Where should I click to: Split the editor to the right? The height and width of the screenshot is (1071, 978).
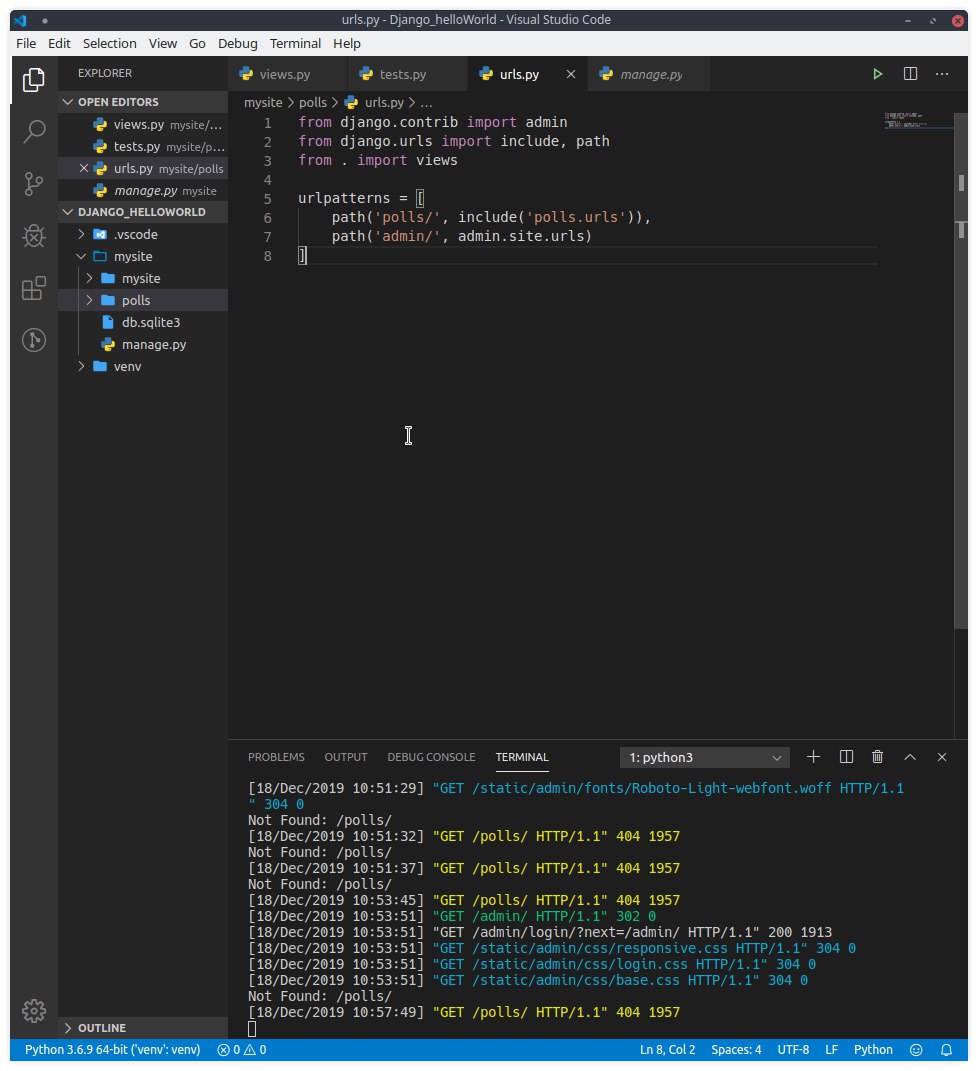(x=910, y=74)
